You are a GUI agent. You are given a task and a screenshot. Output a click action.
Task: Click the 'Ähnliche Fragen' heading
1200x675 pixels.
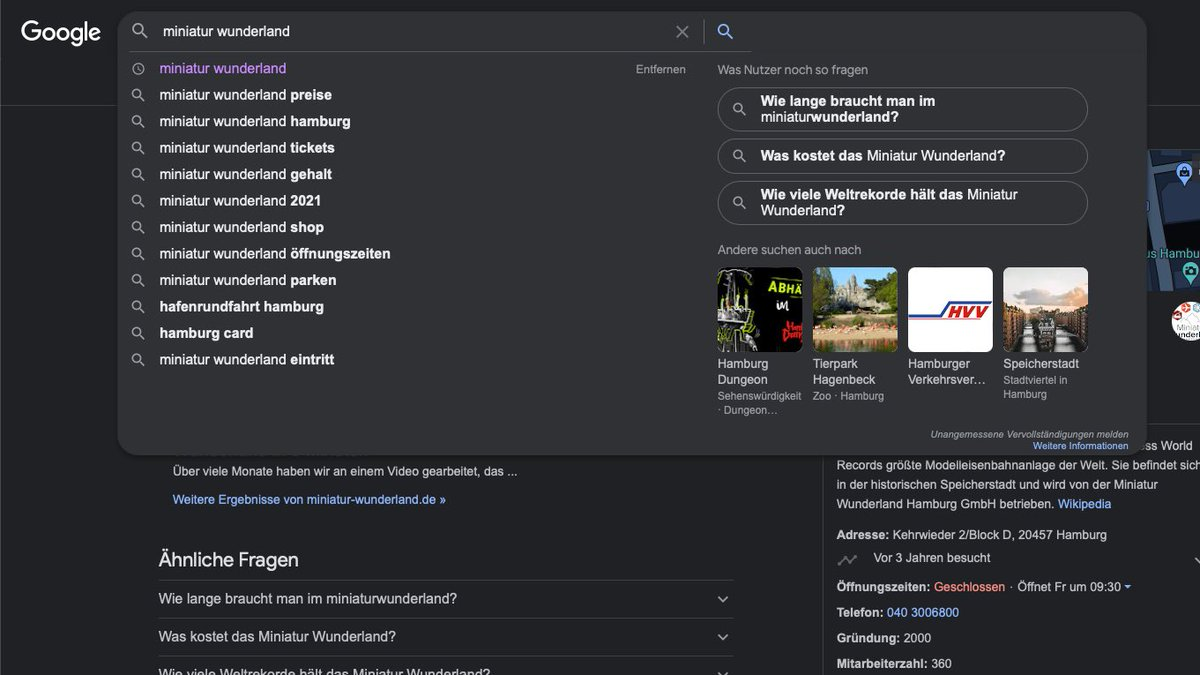(229, 560)
